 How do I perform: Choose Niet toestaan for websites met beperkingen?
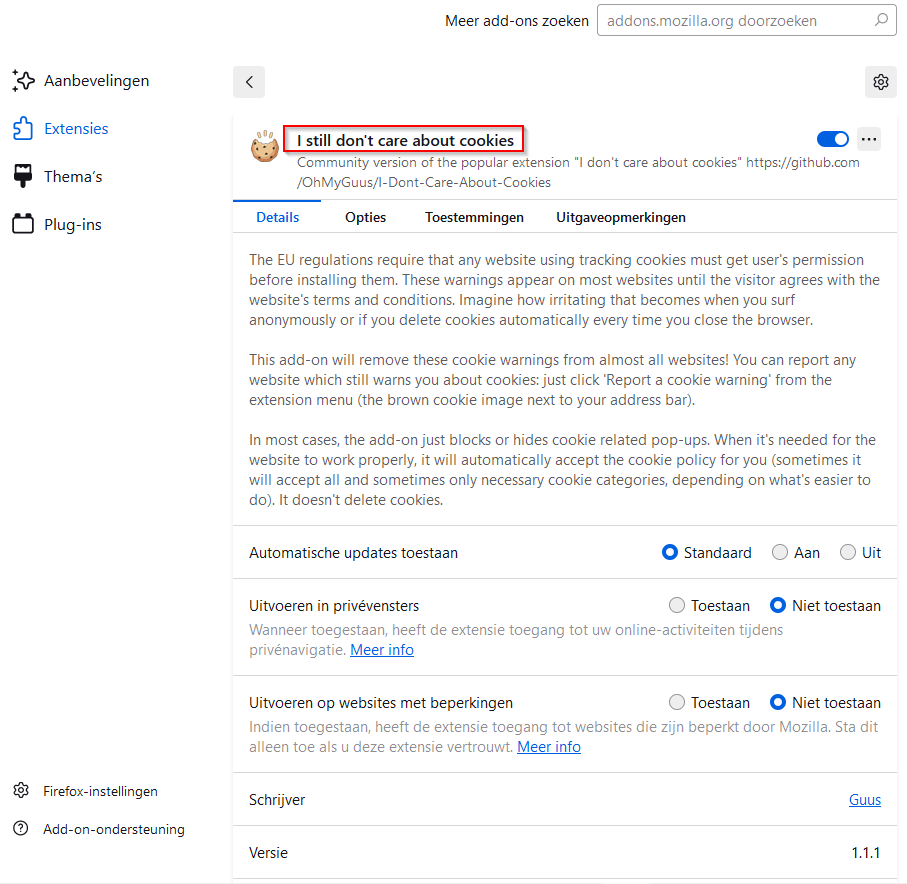tap(778, 703)
